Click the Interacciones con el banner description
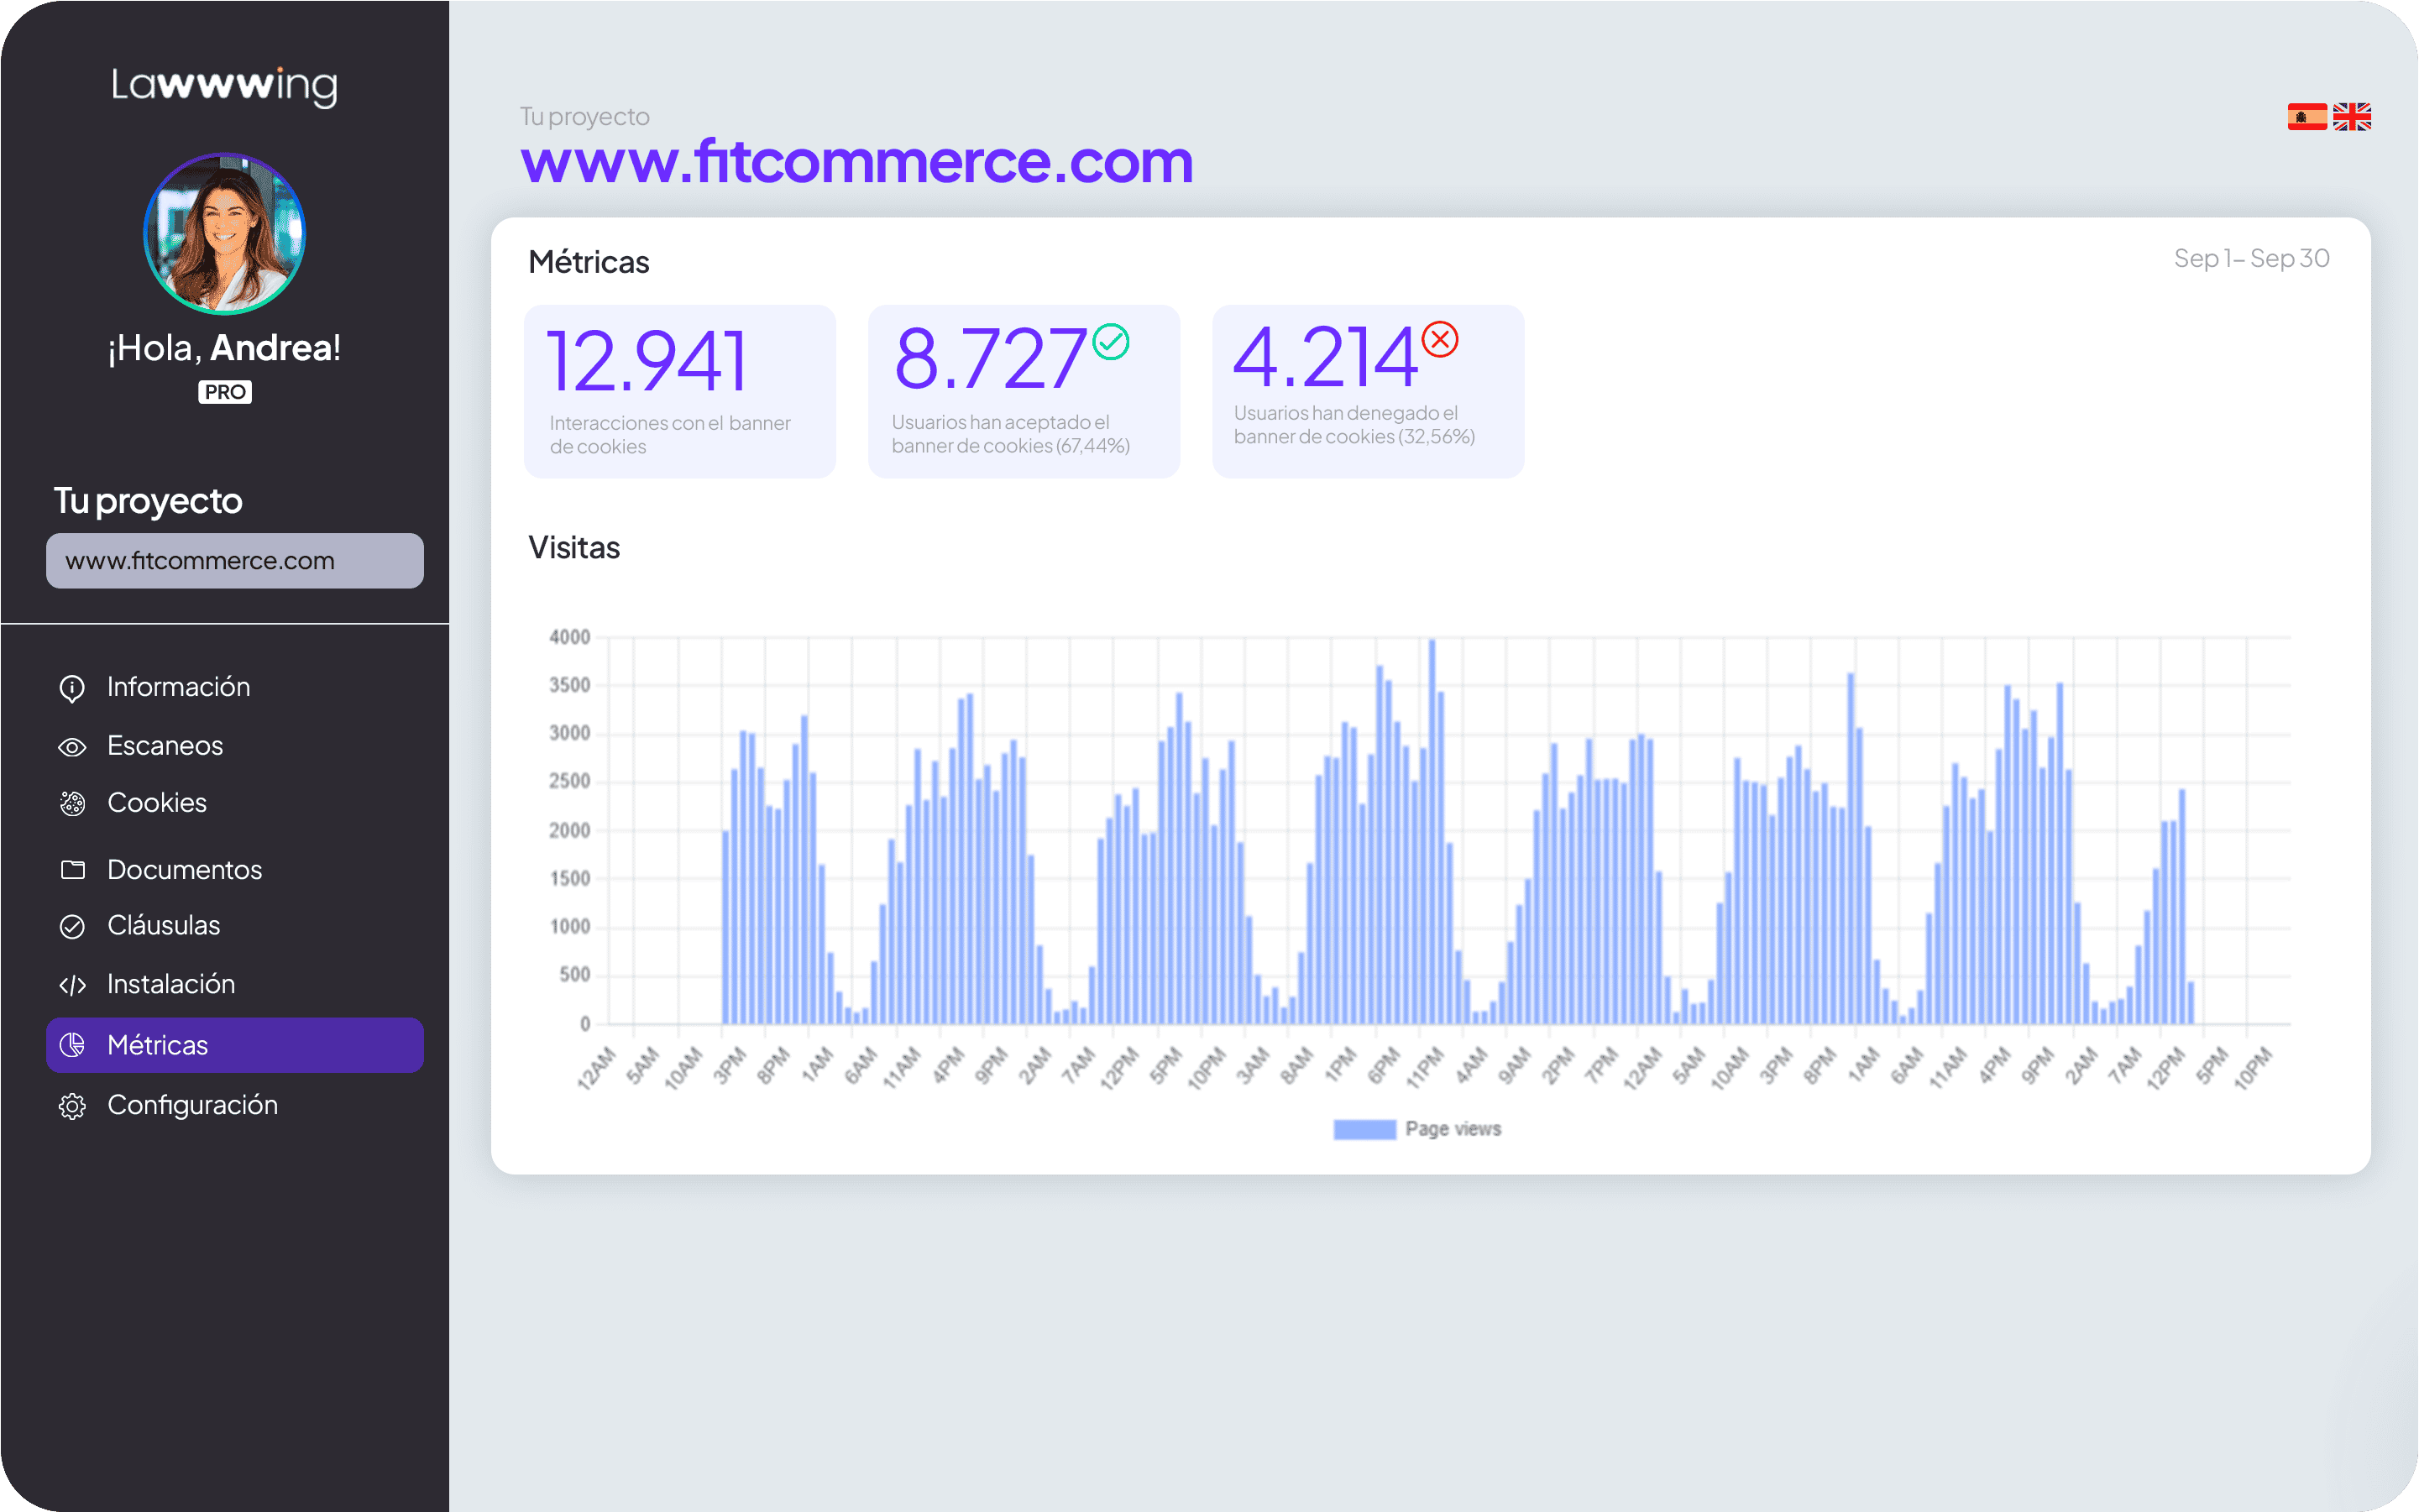 [x=670, y=435]
